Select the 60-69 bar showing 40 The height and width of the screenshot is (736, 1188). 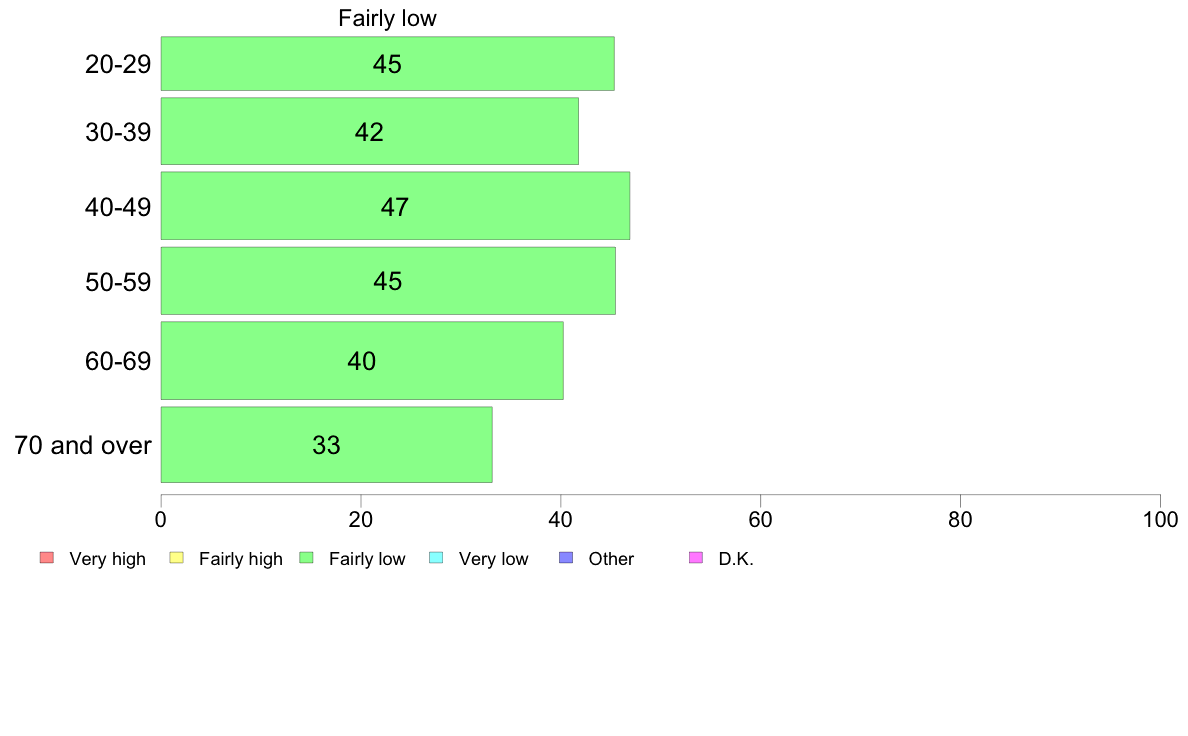[x=362, y=360]
